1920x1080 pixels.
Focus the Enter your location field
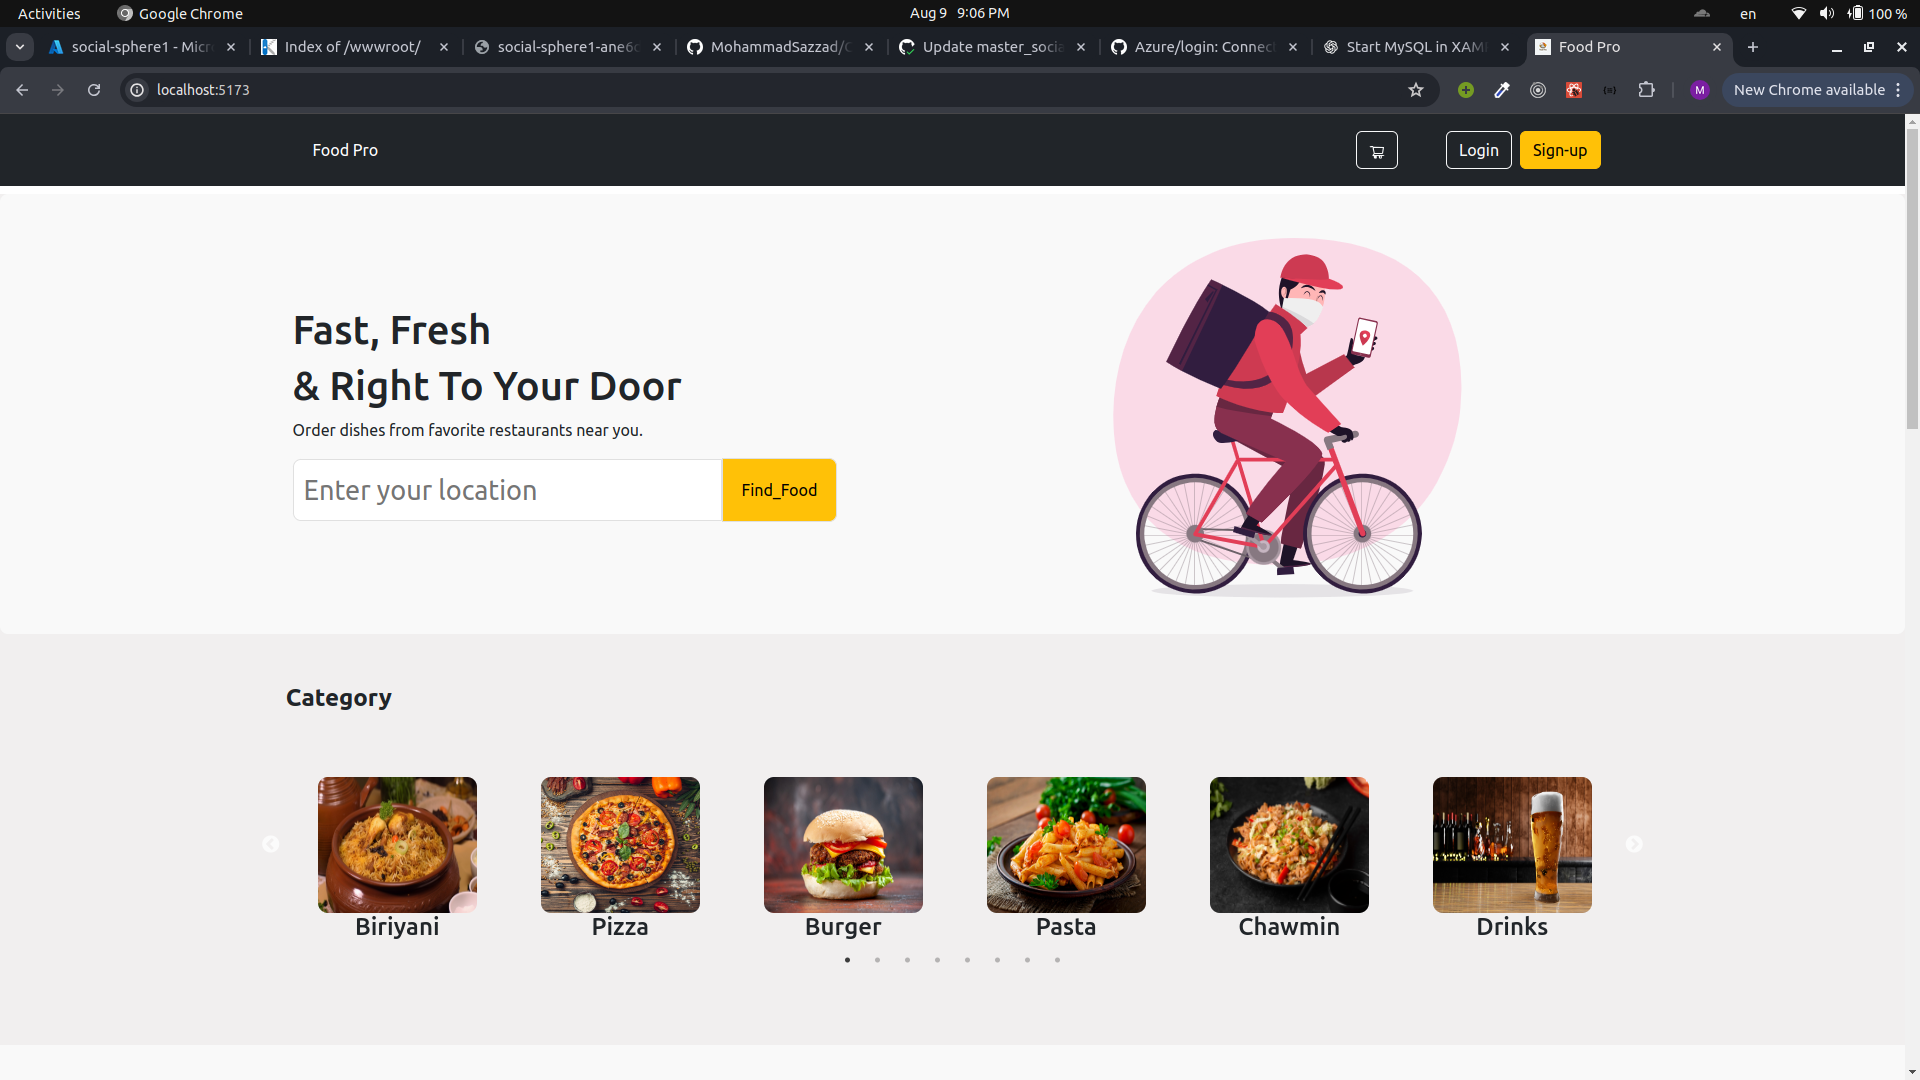coord(507,490)
